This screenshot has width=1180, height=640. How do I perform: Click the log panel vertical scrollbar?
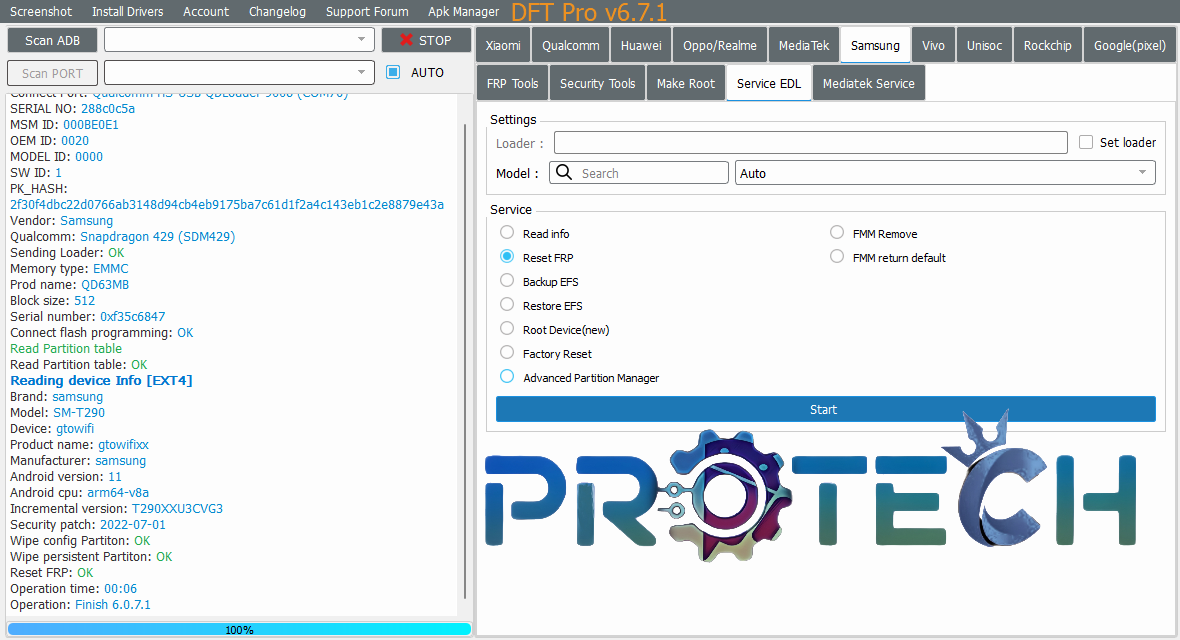coord(464,361)
